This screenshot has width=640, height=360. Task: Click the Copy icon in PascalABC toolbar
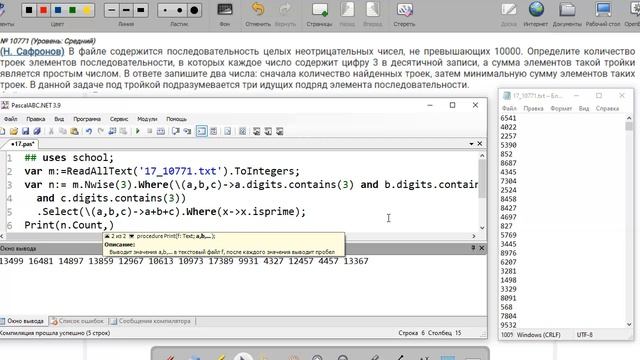[62, 131]
